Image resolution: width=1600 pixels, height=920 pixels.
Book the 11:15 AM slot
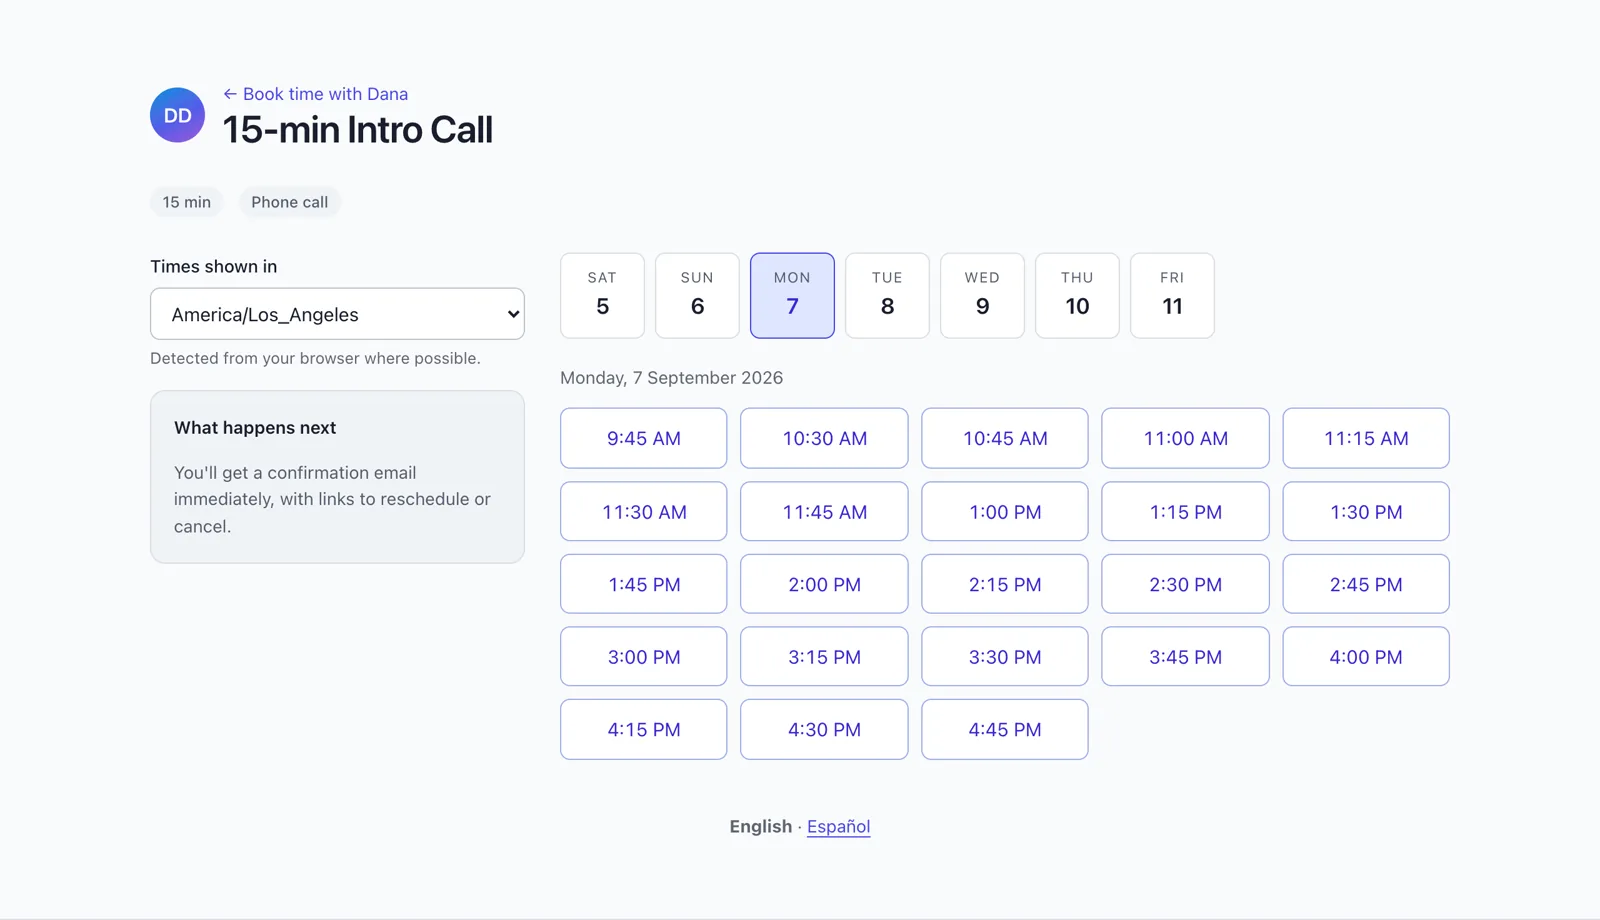pyautogui.click(x=1366, y=438)
